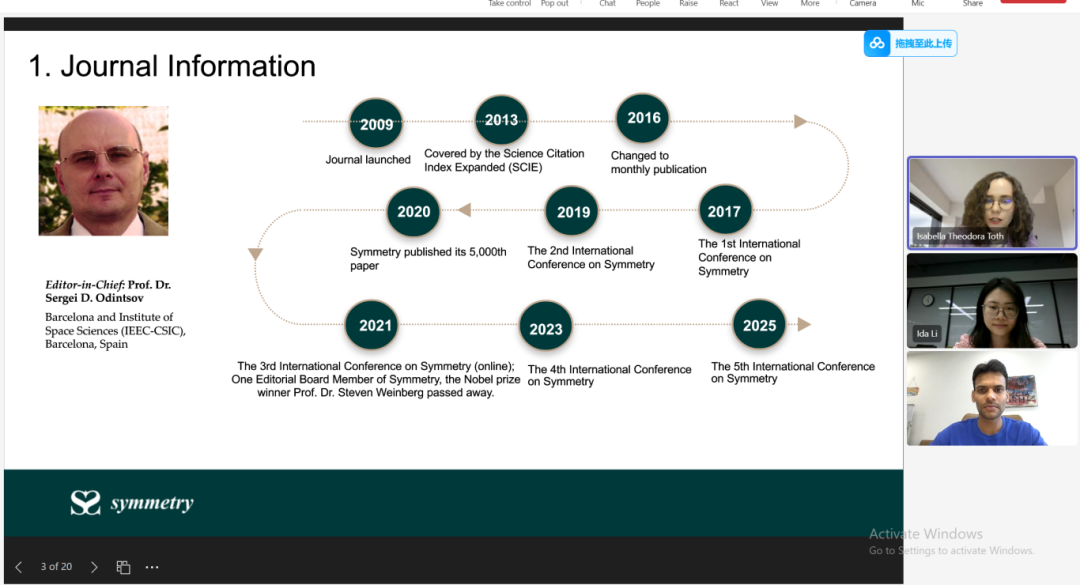Open the slide grid view icon

(x=124, y=567)
